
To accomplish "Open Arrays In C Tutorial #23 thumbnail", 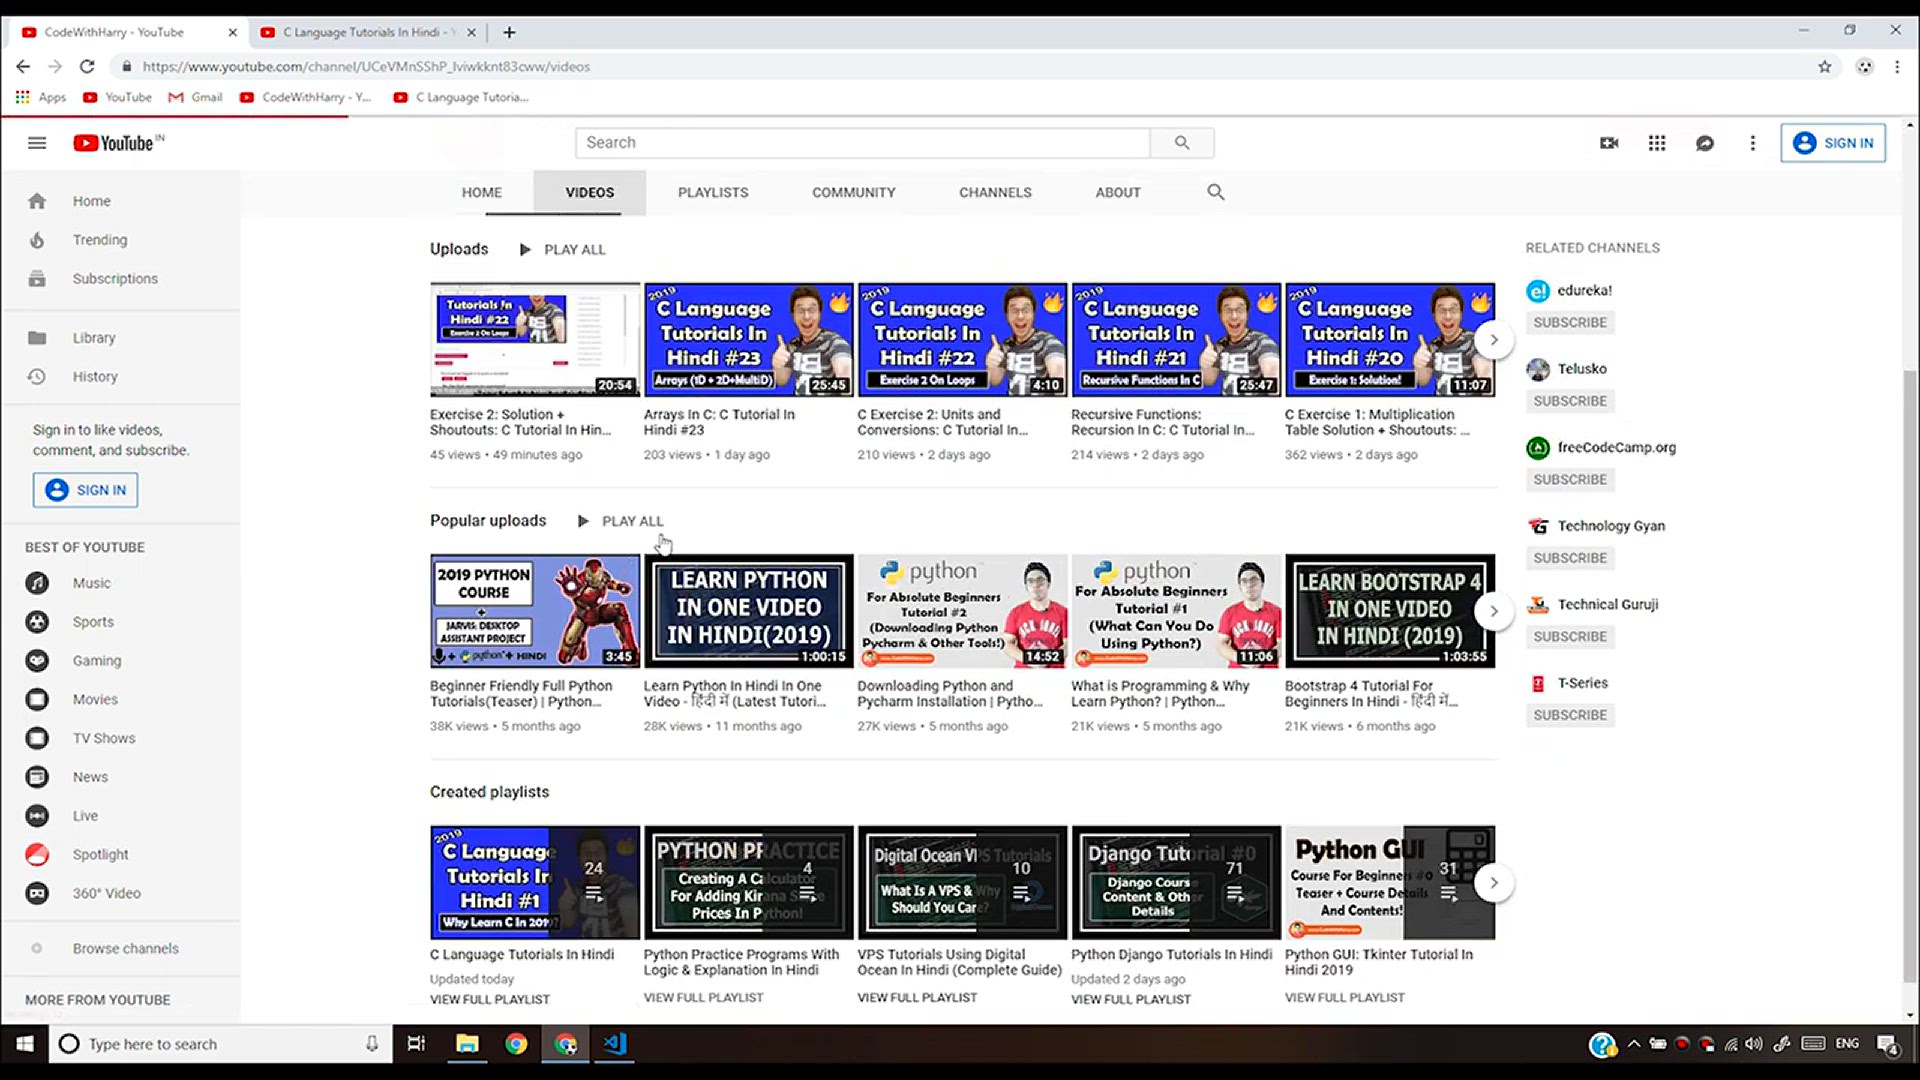I will pos(749,340).
